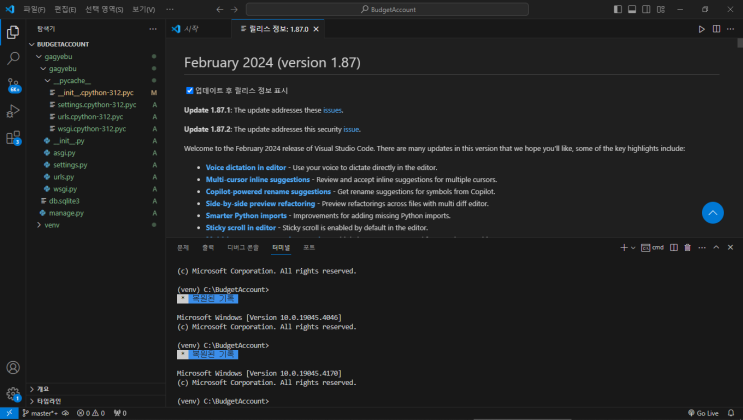The image size is (743, 420).
Task: Open the overflow menu ellipsis in menu bar
Action: tap(170, 9)
